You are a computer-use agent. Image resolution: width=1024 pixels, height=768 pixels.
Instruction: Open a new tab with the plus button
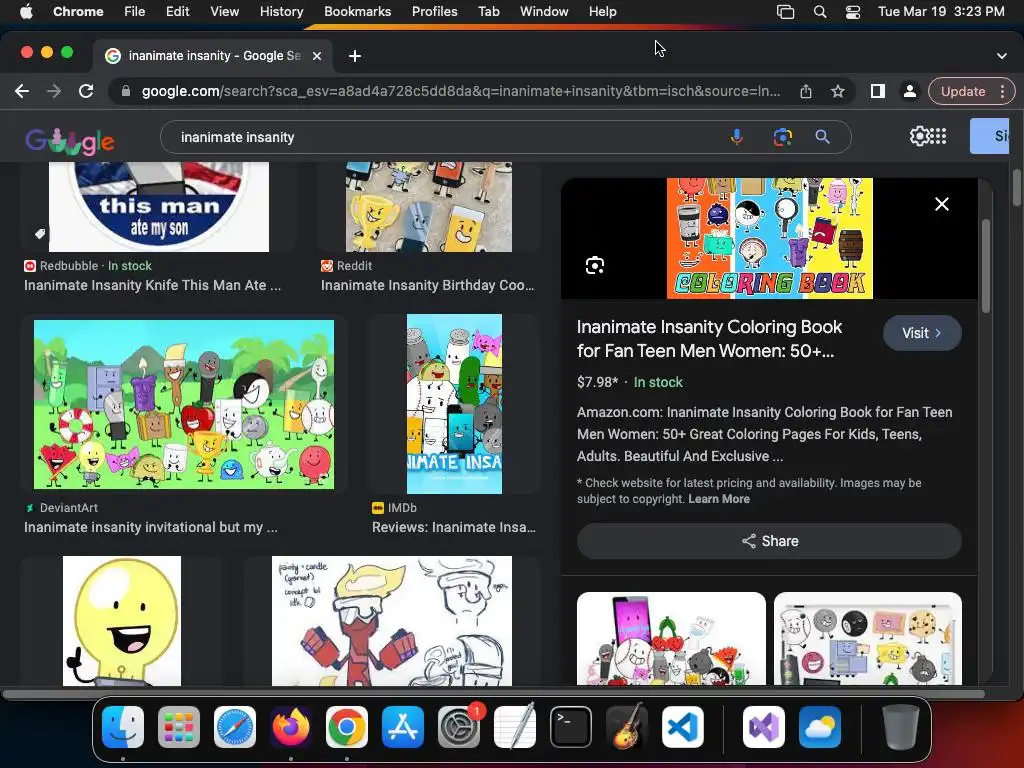tap(355, 56)
